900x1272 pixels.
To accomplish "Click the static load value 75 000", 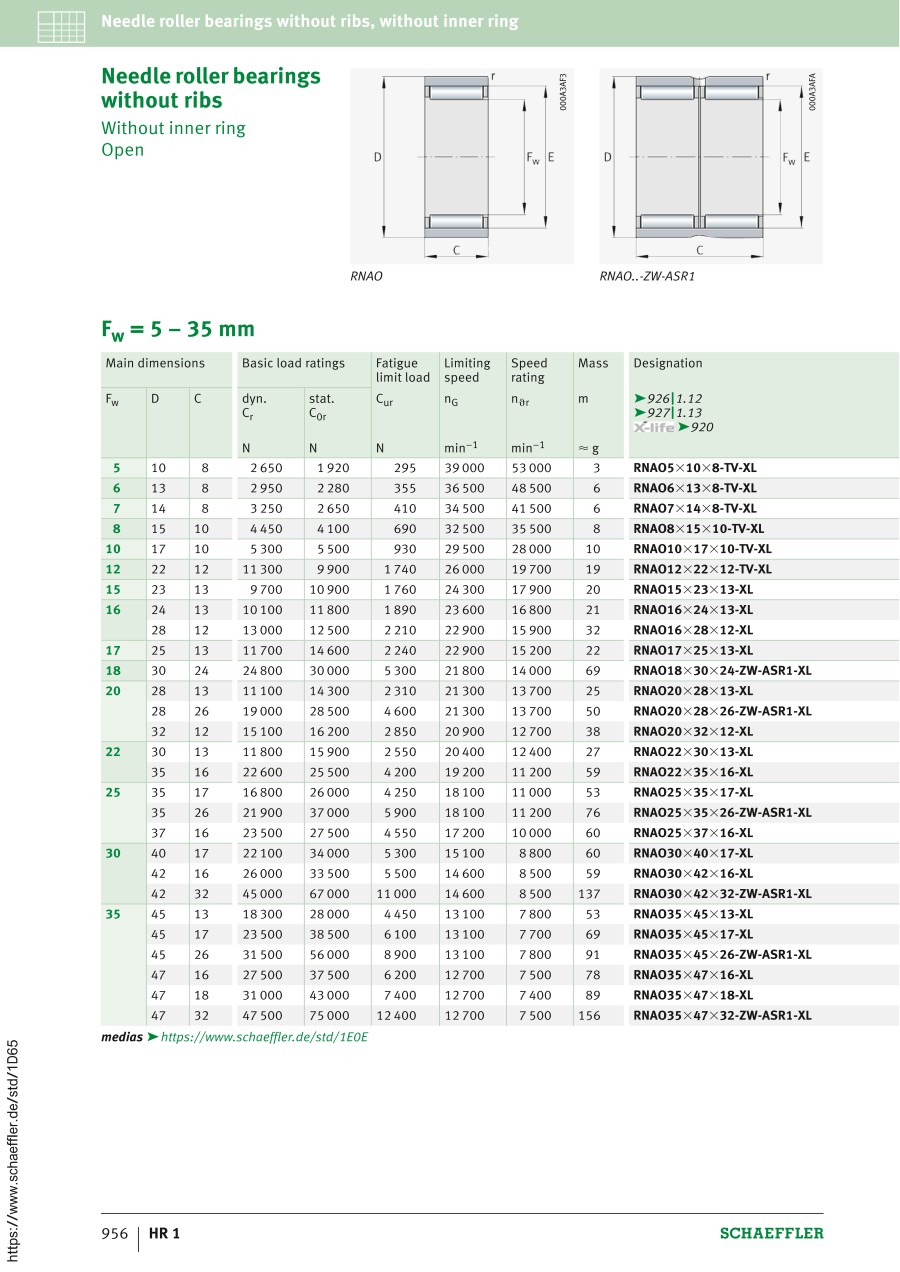I will pos(329,1015).
